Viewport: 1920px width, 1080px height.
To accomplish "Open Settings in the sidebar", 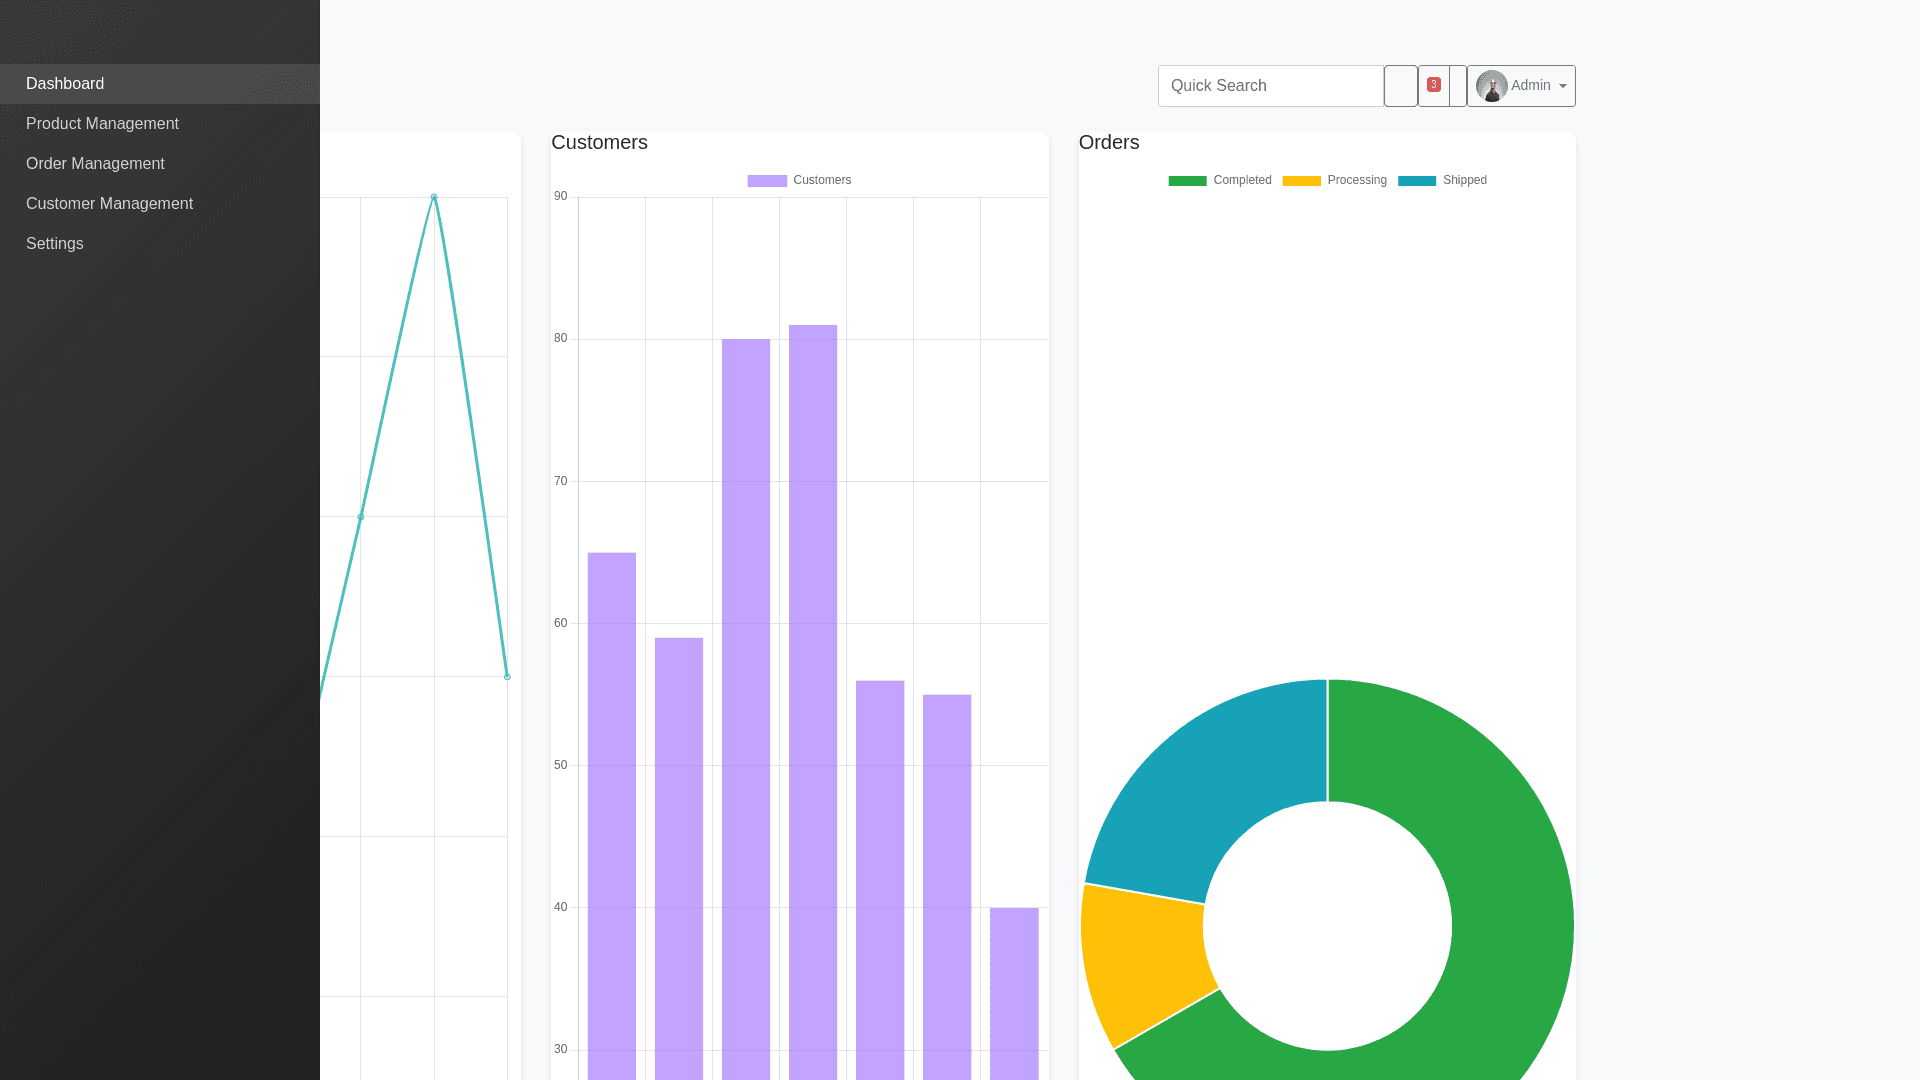I will [x=55, y=244].
